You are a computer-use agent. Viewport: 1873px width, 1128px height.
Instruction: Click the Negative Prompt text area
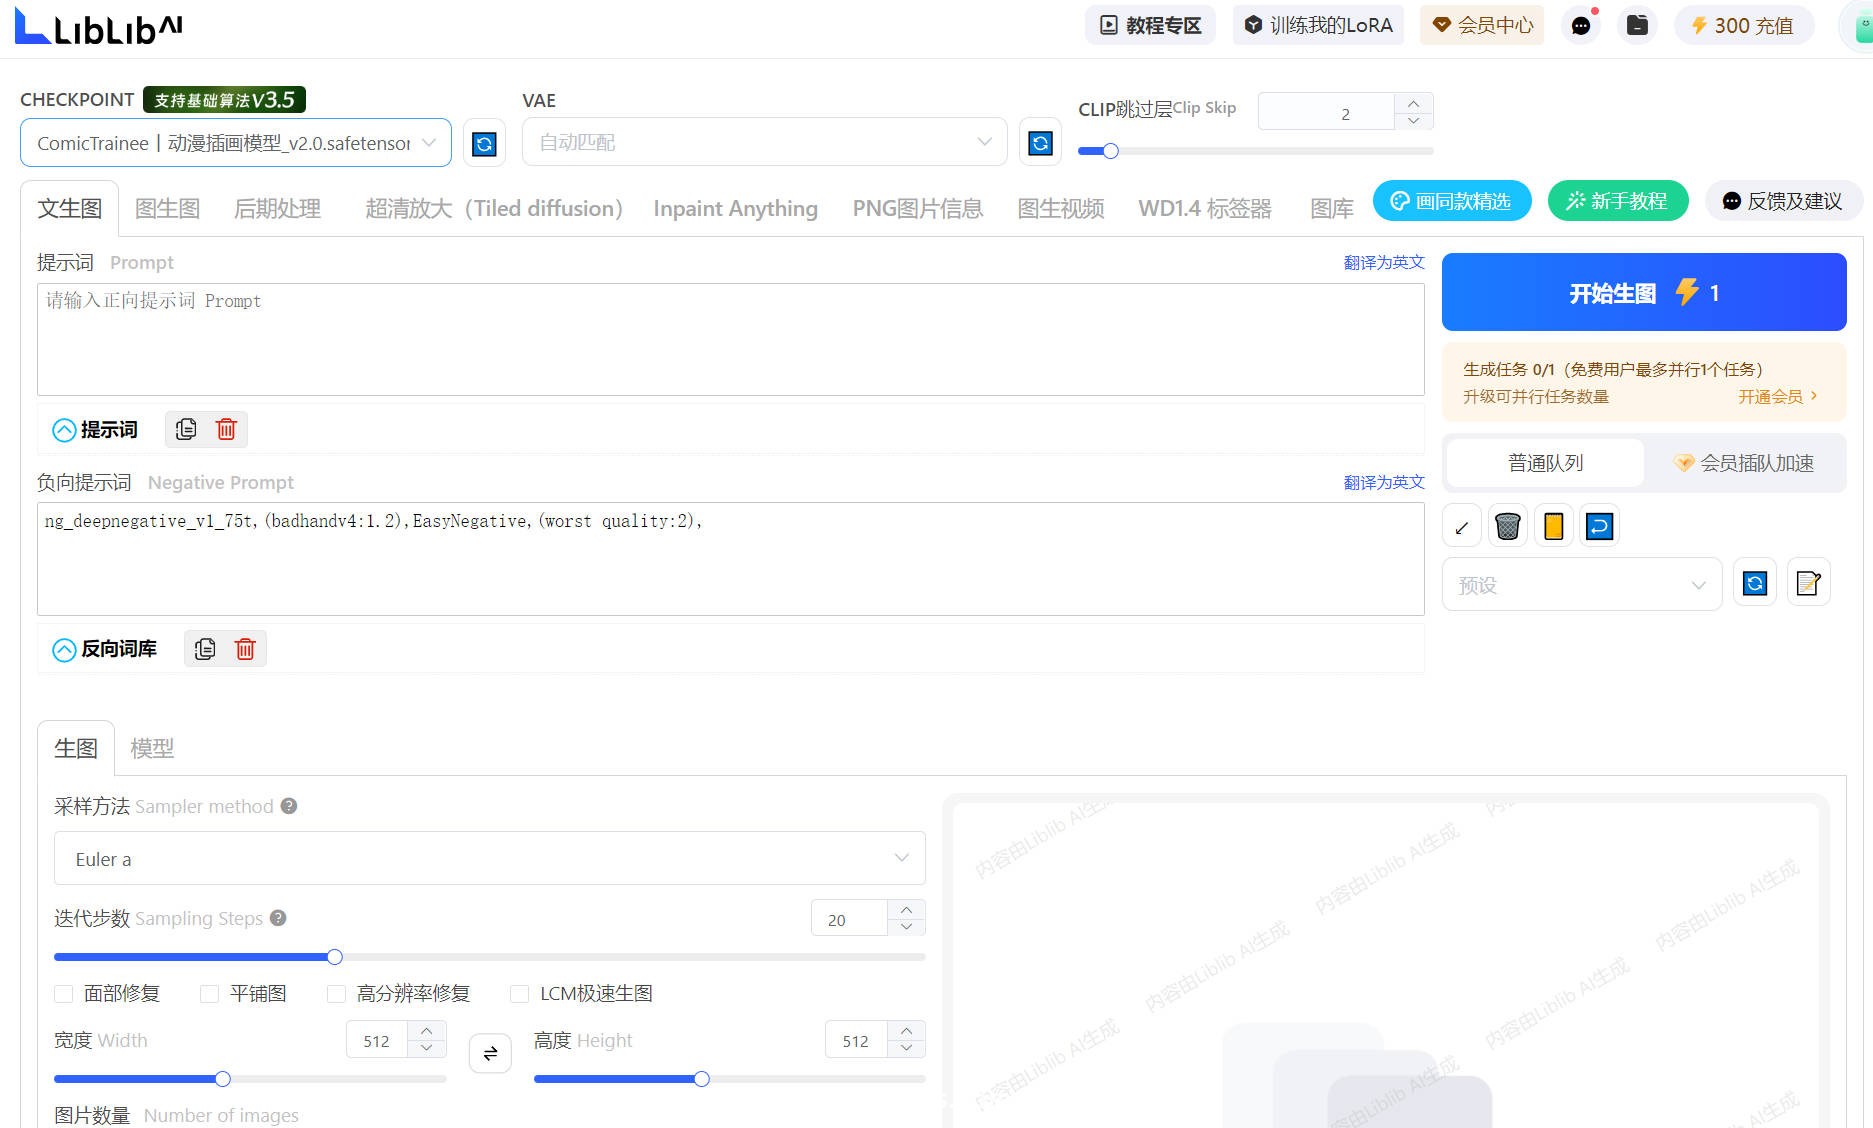(731, 559)
